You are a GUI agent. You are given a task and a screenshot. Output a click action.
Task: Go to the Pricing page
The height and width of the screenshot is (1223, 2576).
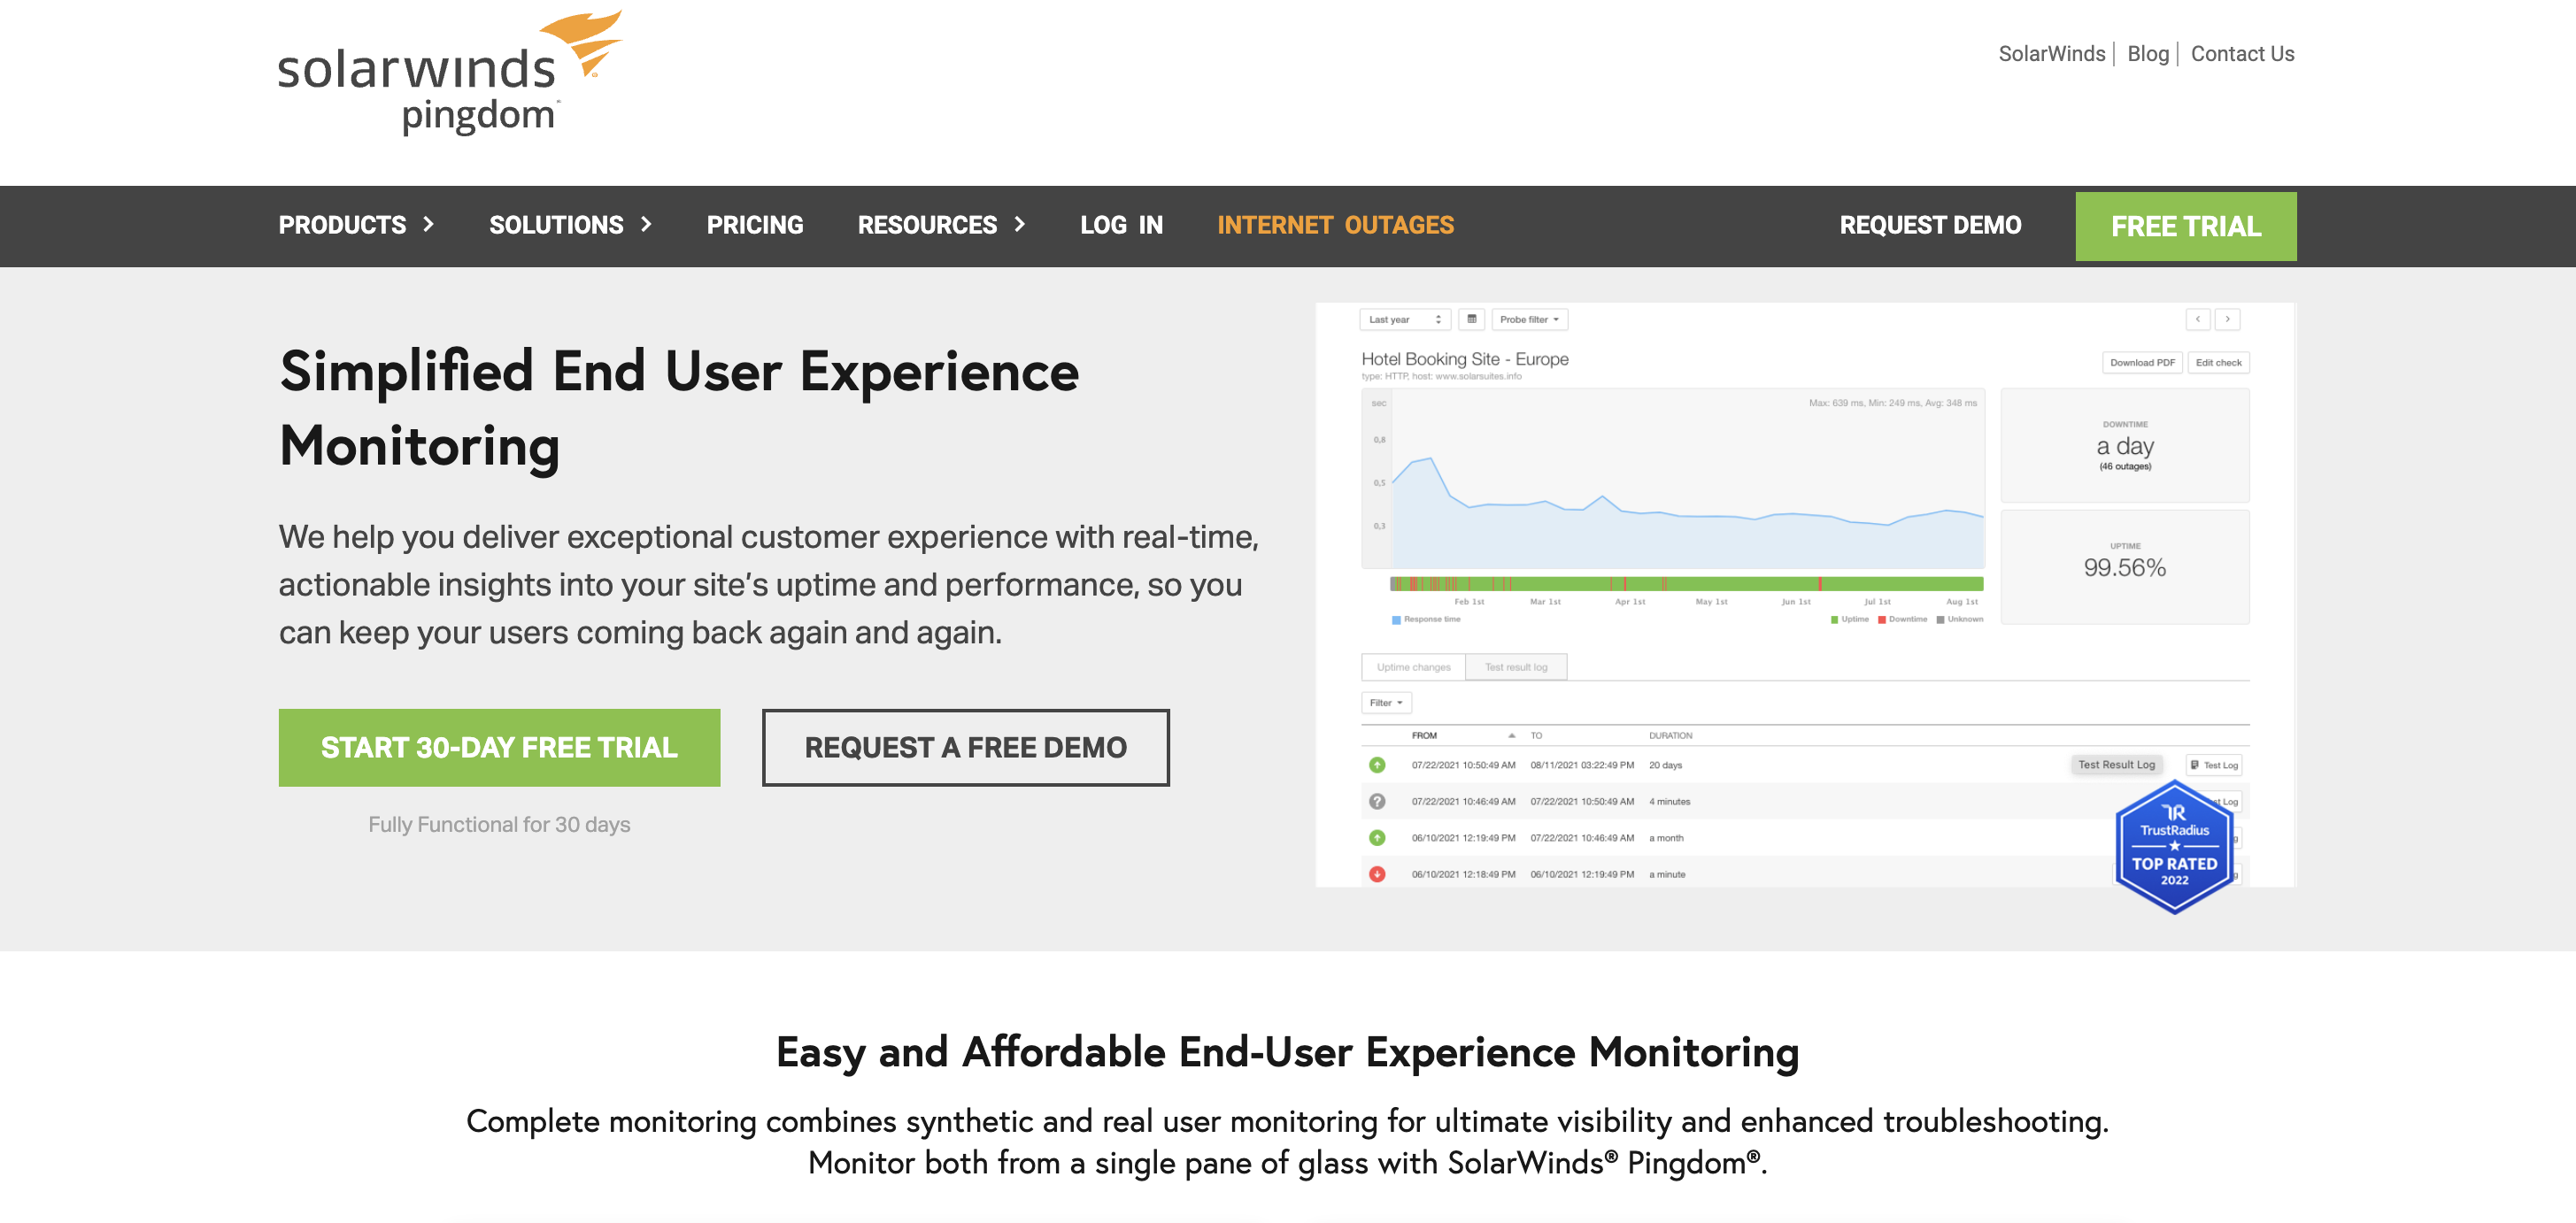point(754,225)
